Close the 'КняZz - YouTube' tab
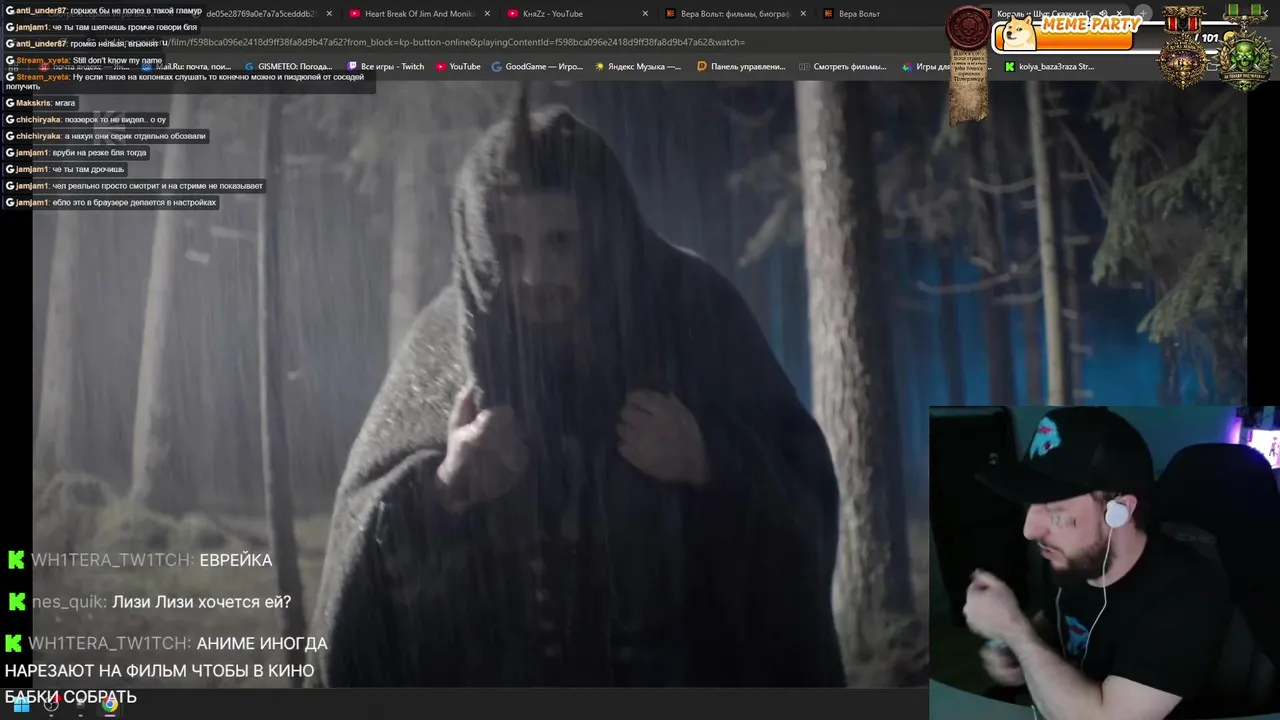The width and height of the screenshot is (1280, 720). tap(645, 14)
